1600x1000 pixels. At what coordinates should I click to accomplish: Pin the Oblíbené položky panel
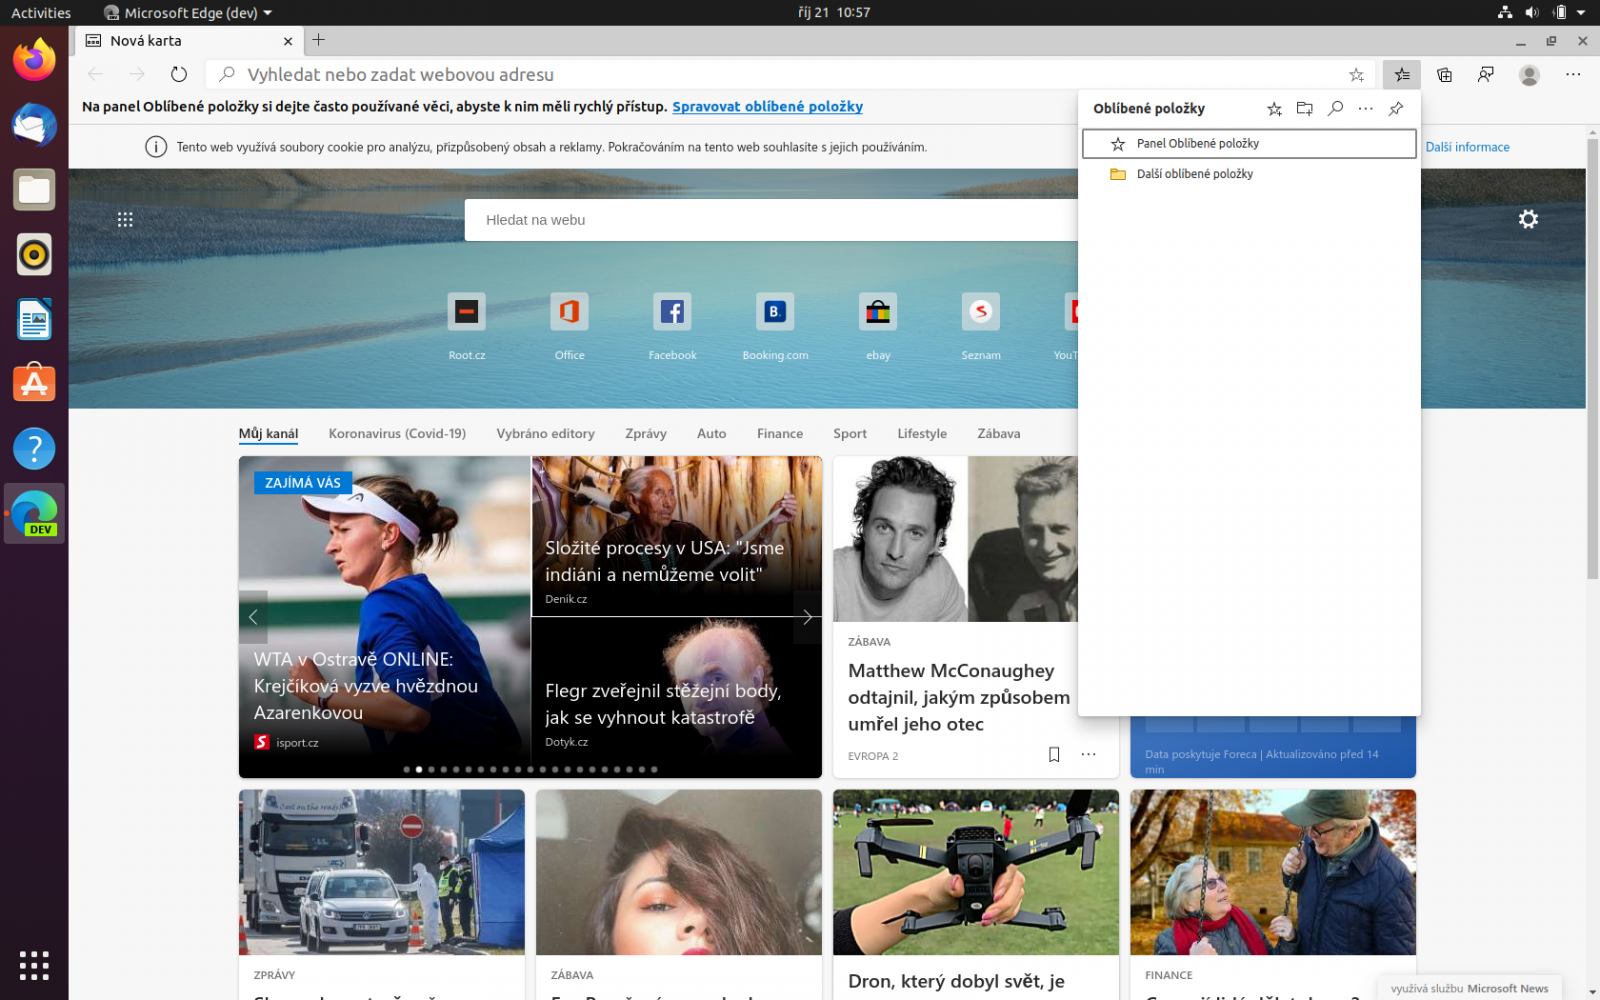tap(1396, 109)
